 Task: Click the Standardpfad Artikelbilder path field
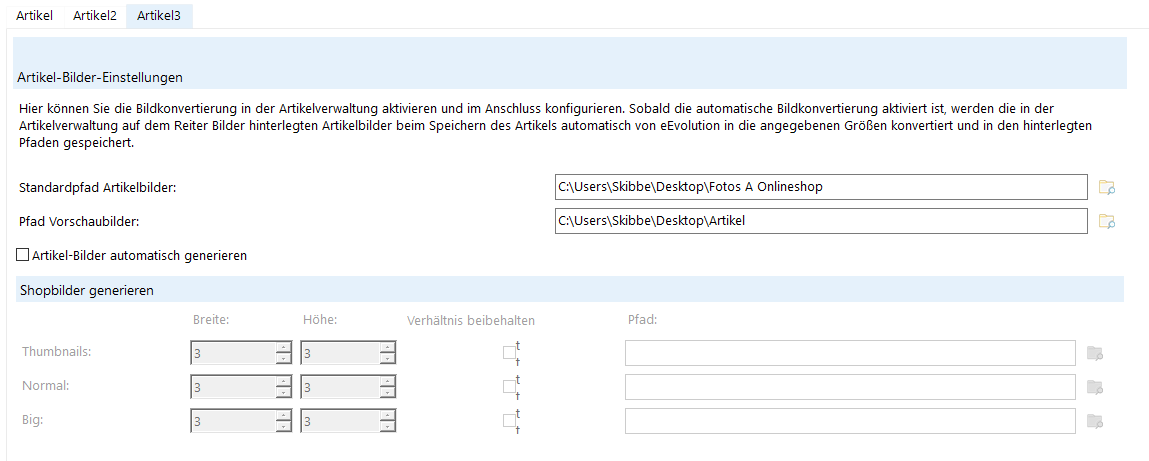pyautogui.click(x=821, y=187)
